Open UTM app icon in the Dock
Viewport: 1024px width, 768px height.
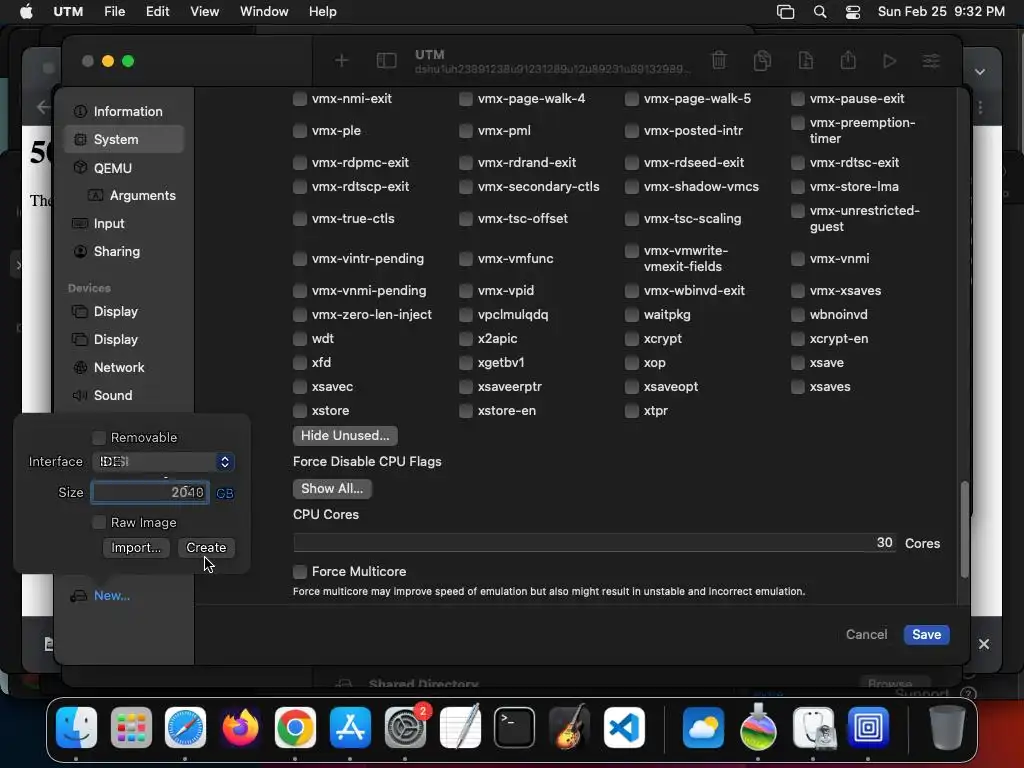pos(868,727)
